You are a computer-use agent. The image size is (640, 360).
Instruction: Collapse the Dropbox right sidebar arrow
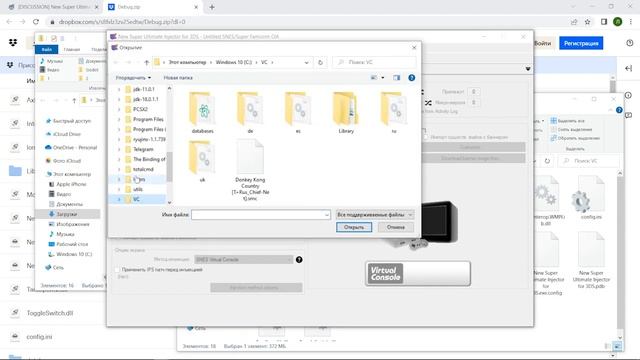click(x=629, y=69)
